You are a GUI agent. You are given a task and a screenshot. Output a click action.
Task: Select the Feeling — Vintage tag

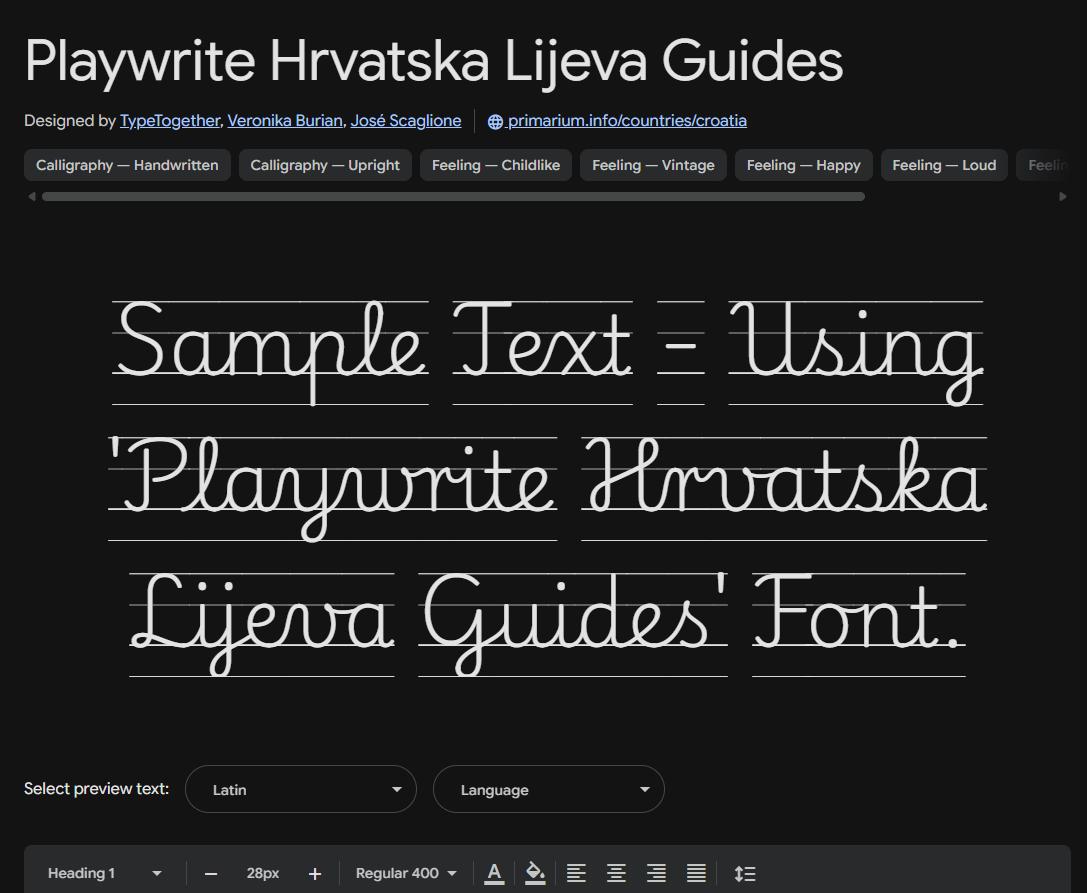653,165
